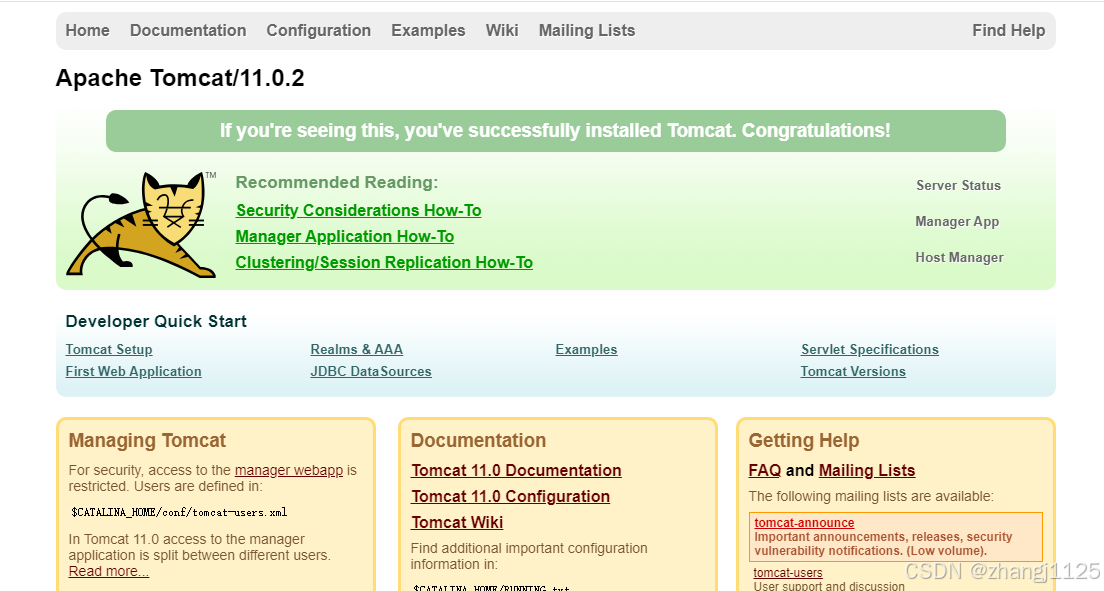The image size is (1104, 591).
Task: Click the Recommended Reading heading
Action: click(x=337, y=182)
